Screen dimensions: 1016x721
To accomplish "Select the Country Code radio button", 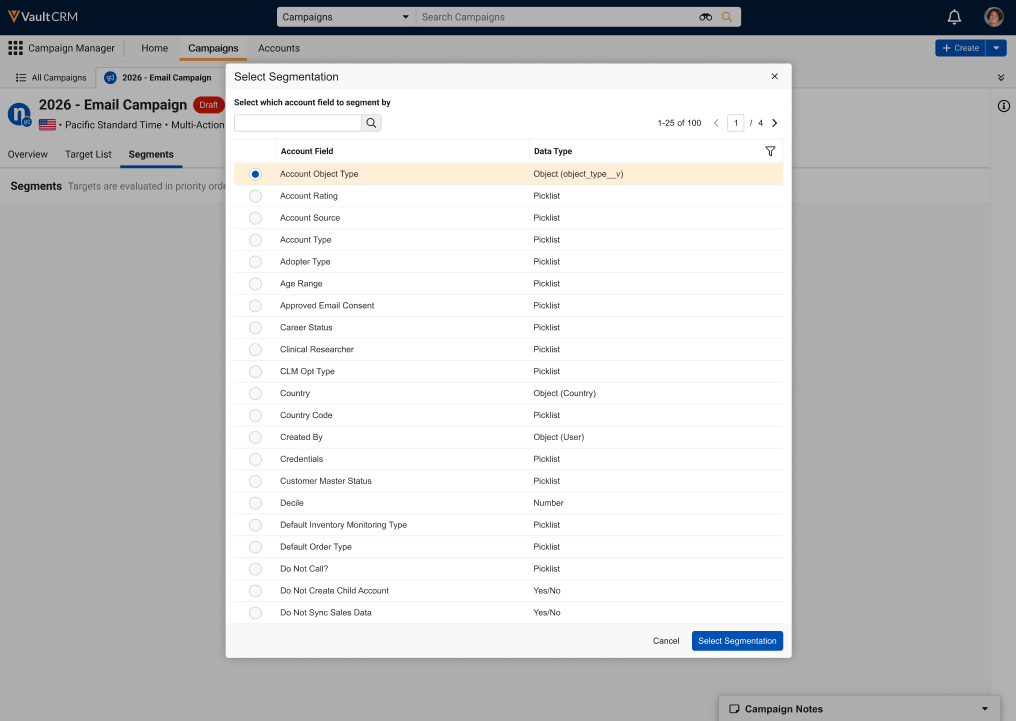I will tap(255, 415).
